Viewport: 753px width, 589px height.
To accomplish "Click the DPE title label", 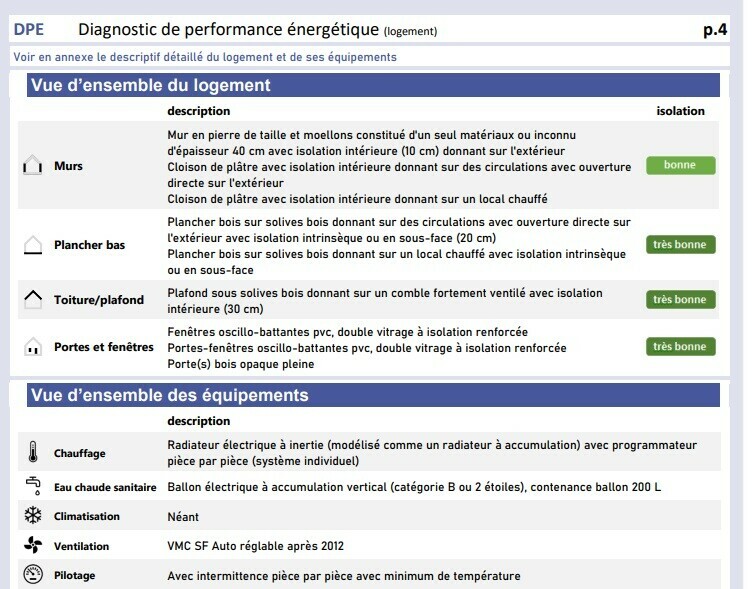I will [29, 31].
